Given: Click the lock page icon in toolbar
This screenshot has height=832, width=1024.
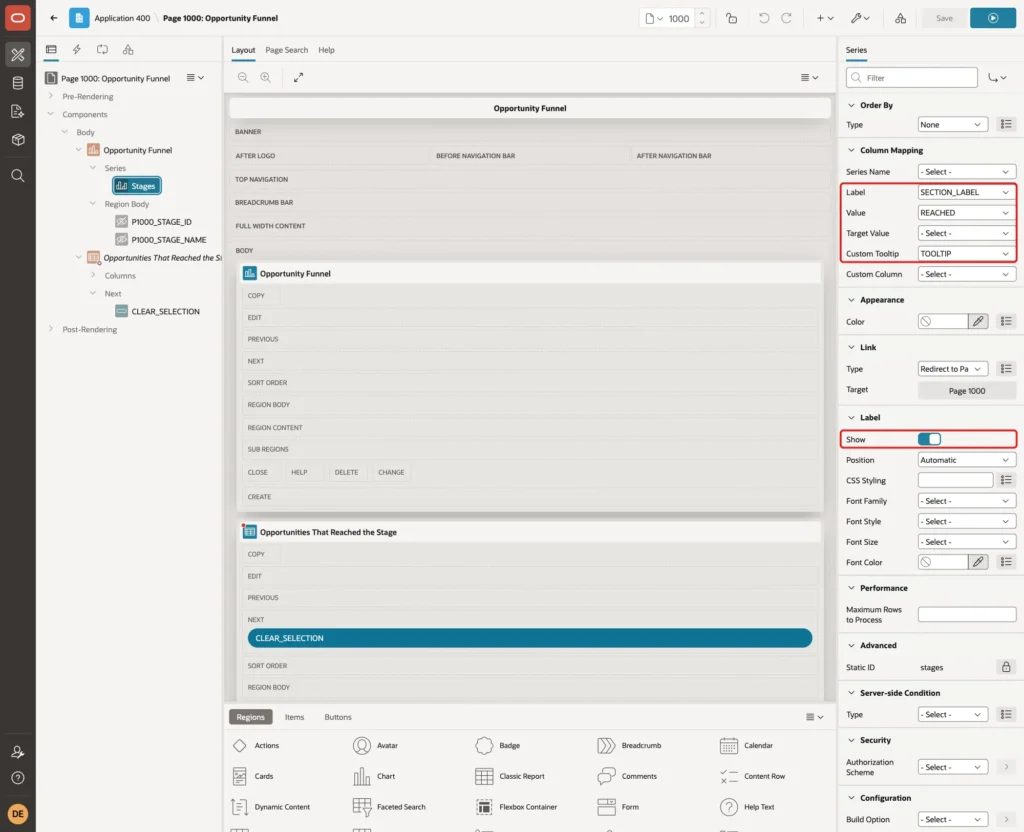Looking at the screenshot, I should [x=731, y=18].
